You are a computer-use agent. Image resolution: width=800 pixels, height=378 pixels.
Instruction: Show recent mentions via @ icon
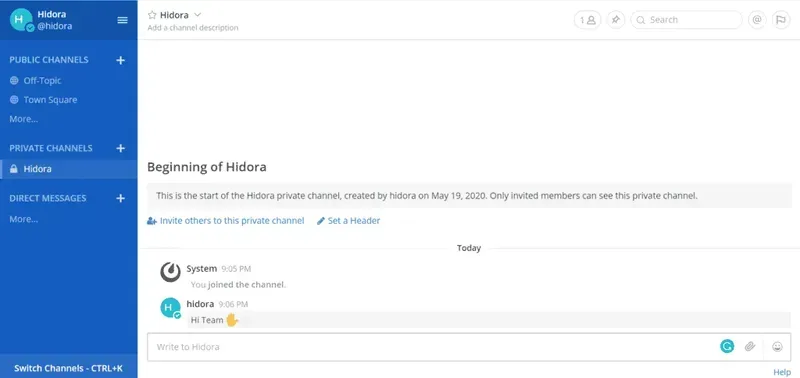click(757, 20)
